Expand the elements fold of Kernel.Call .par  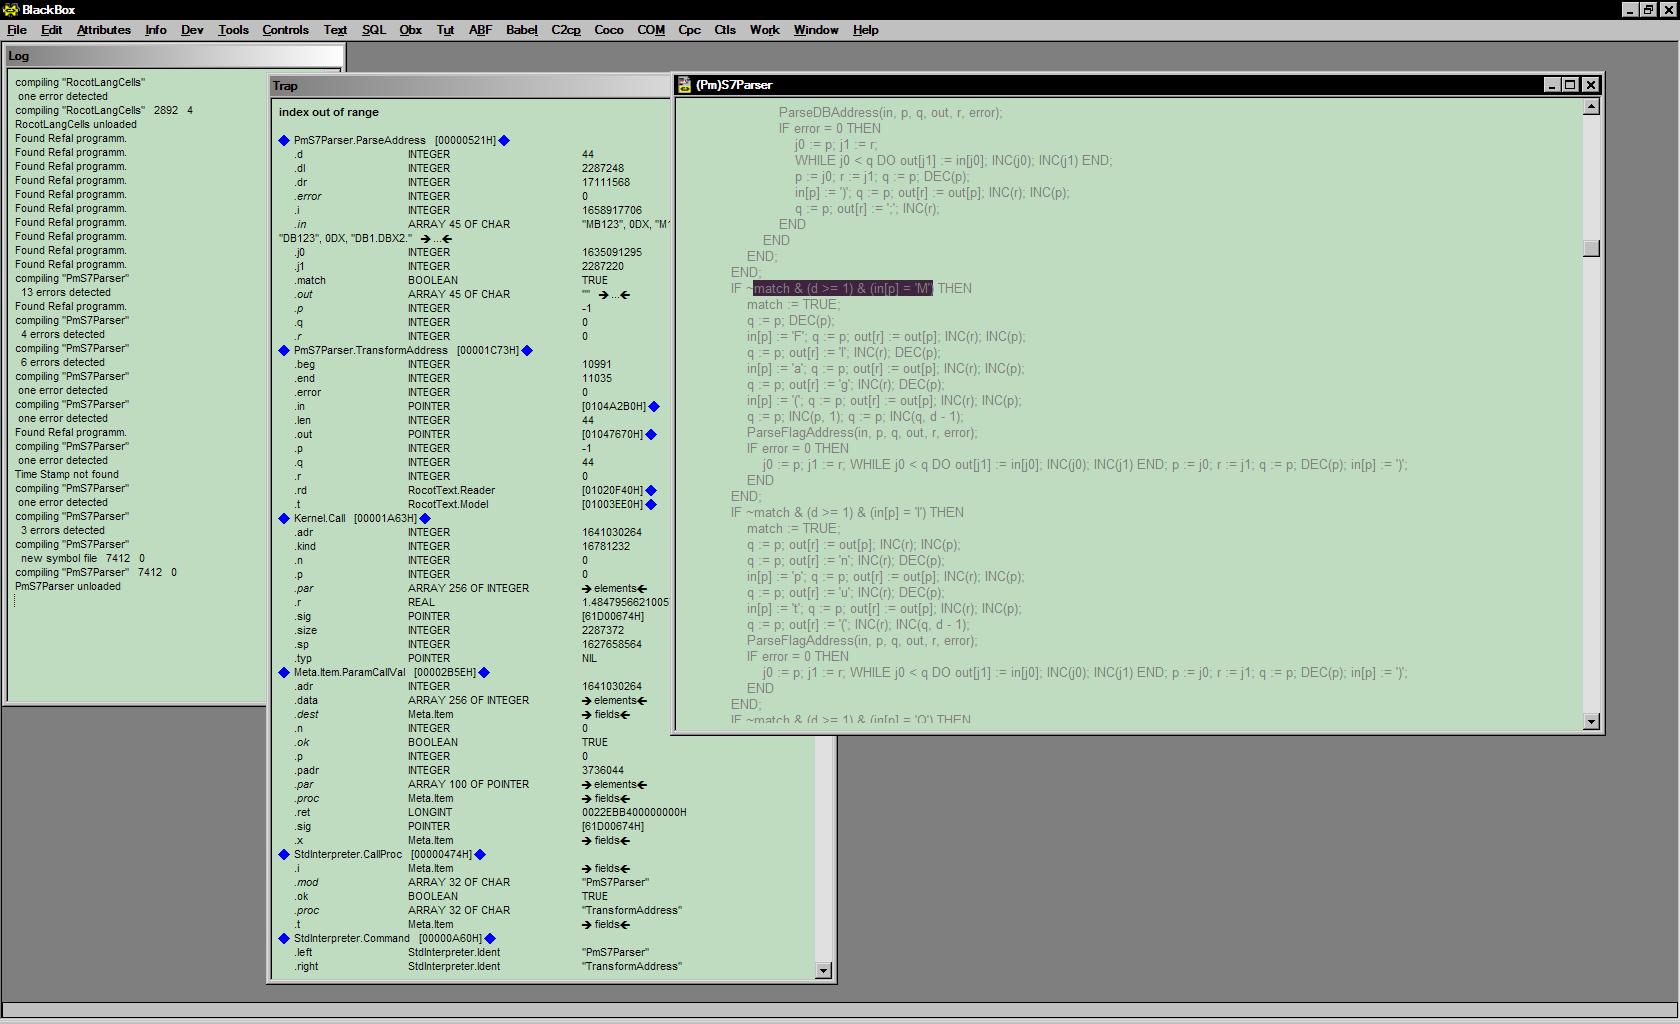click(x=587, y=589)
